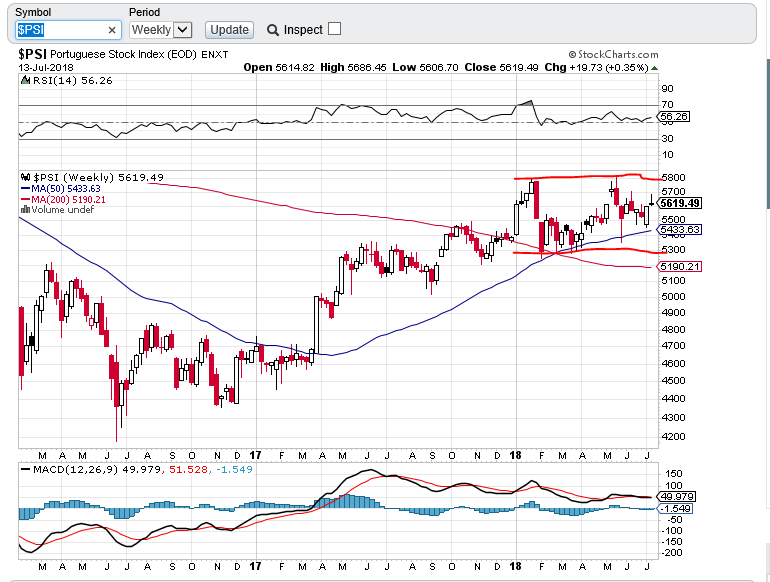Enable the Inspect checkbox

click(x=334, y=29)
